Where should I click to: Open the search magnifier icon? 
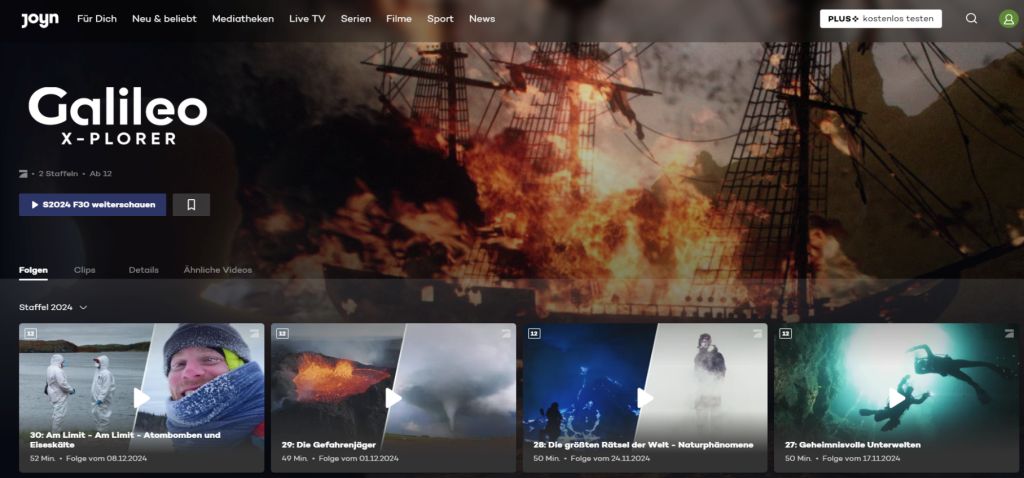pos(971,19)
